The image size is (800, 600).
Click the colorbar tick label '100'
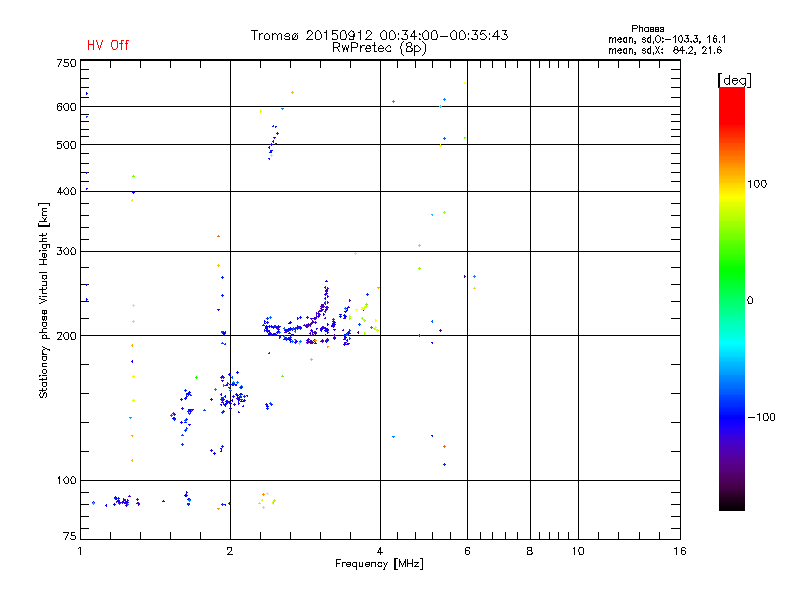pyautogui.click(x=757, y=184)
